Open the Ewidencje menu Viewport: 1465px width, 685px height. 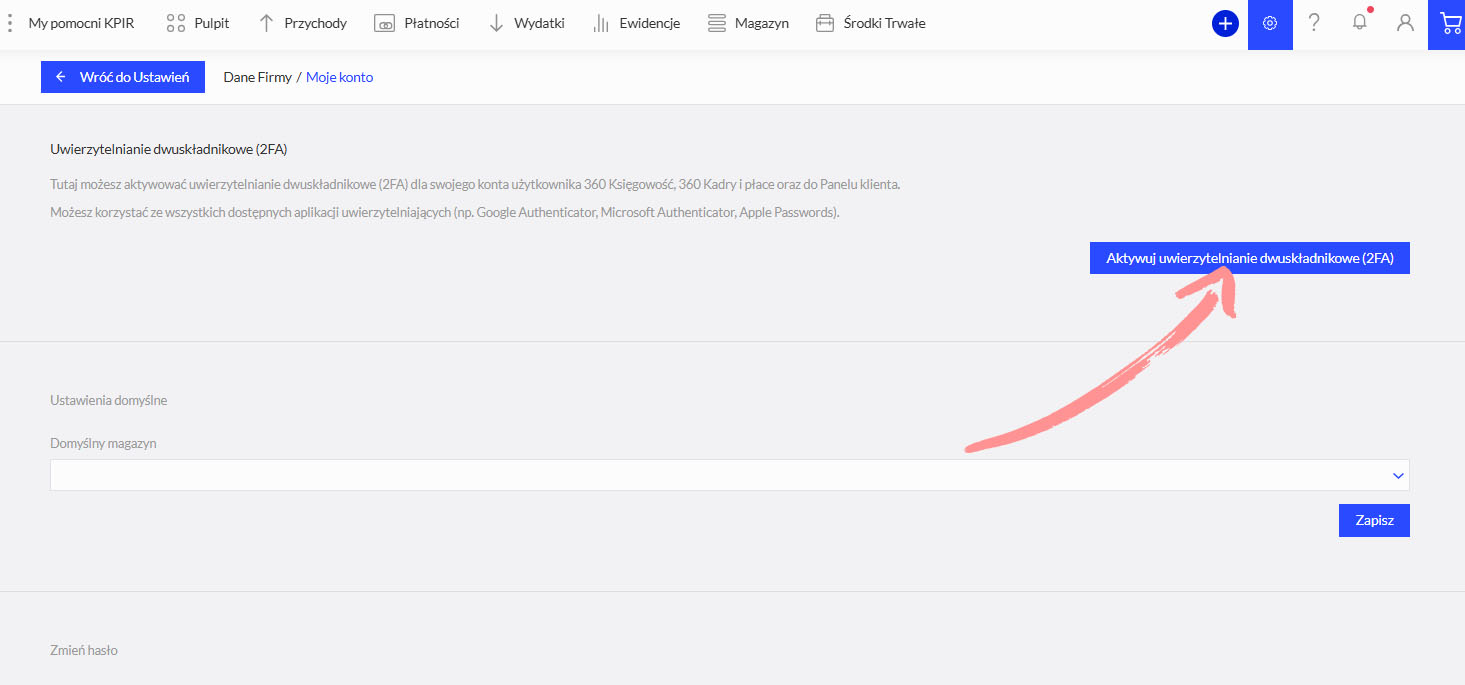tap(636, 23)
